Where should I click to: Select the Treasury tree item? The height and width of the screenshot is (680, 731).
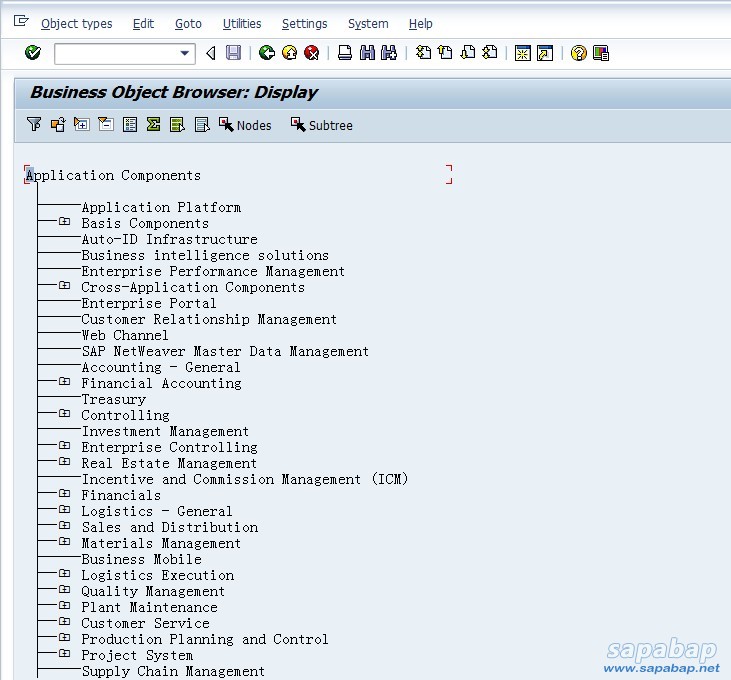pos(114,399)
